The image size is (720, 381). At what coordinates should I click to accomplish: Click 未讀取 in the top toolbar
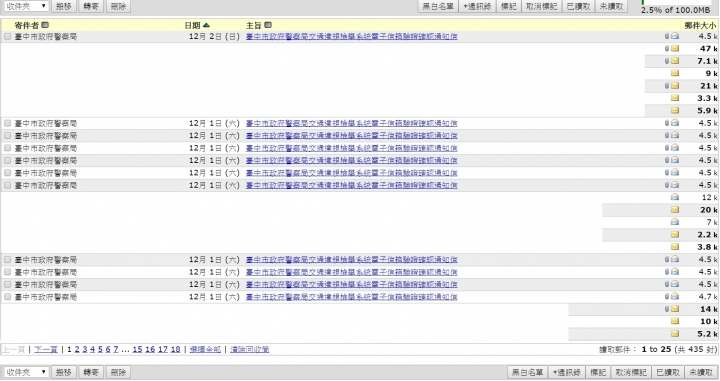click(612, 6)
